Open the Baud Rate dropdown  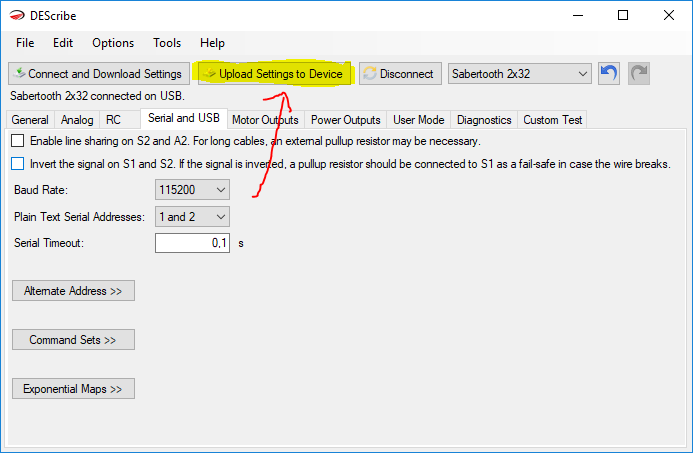tap(192, 190)
